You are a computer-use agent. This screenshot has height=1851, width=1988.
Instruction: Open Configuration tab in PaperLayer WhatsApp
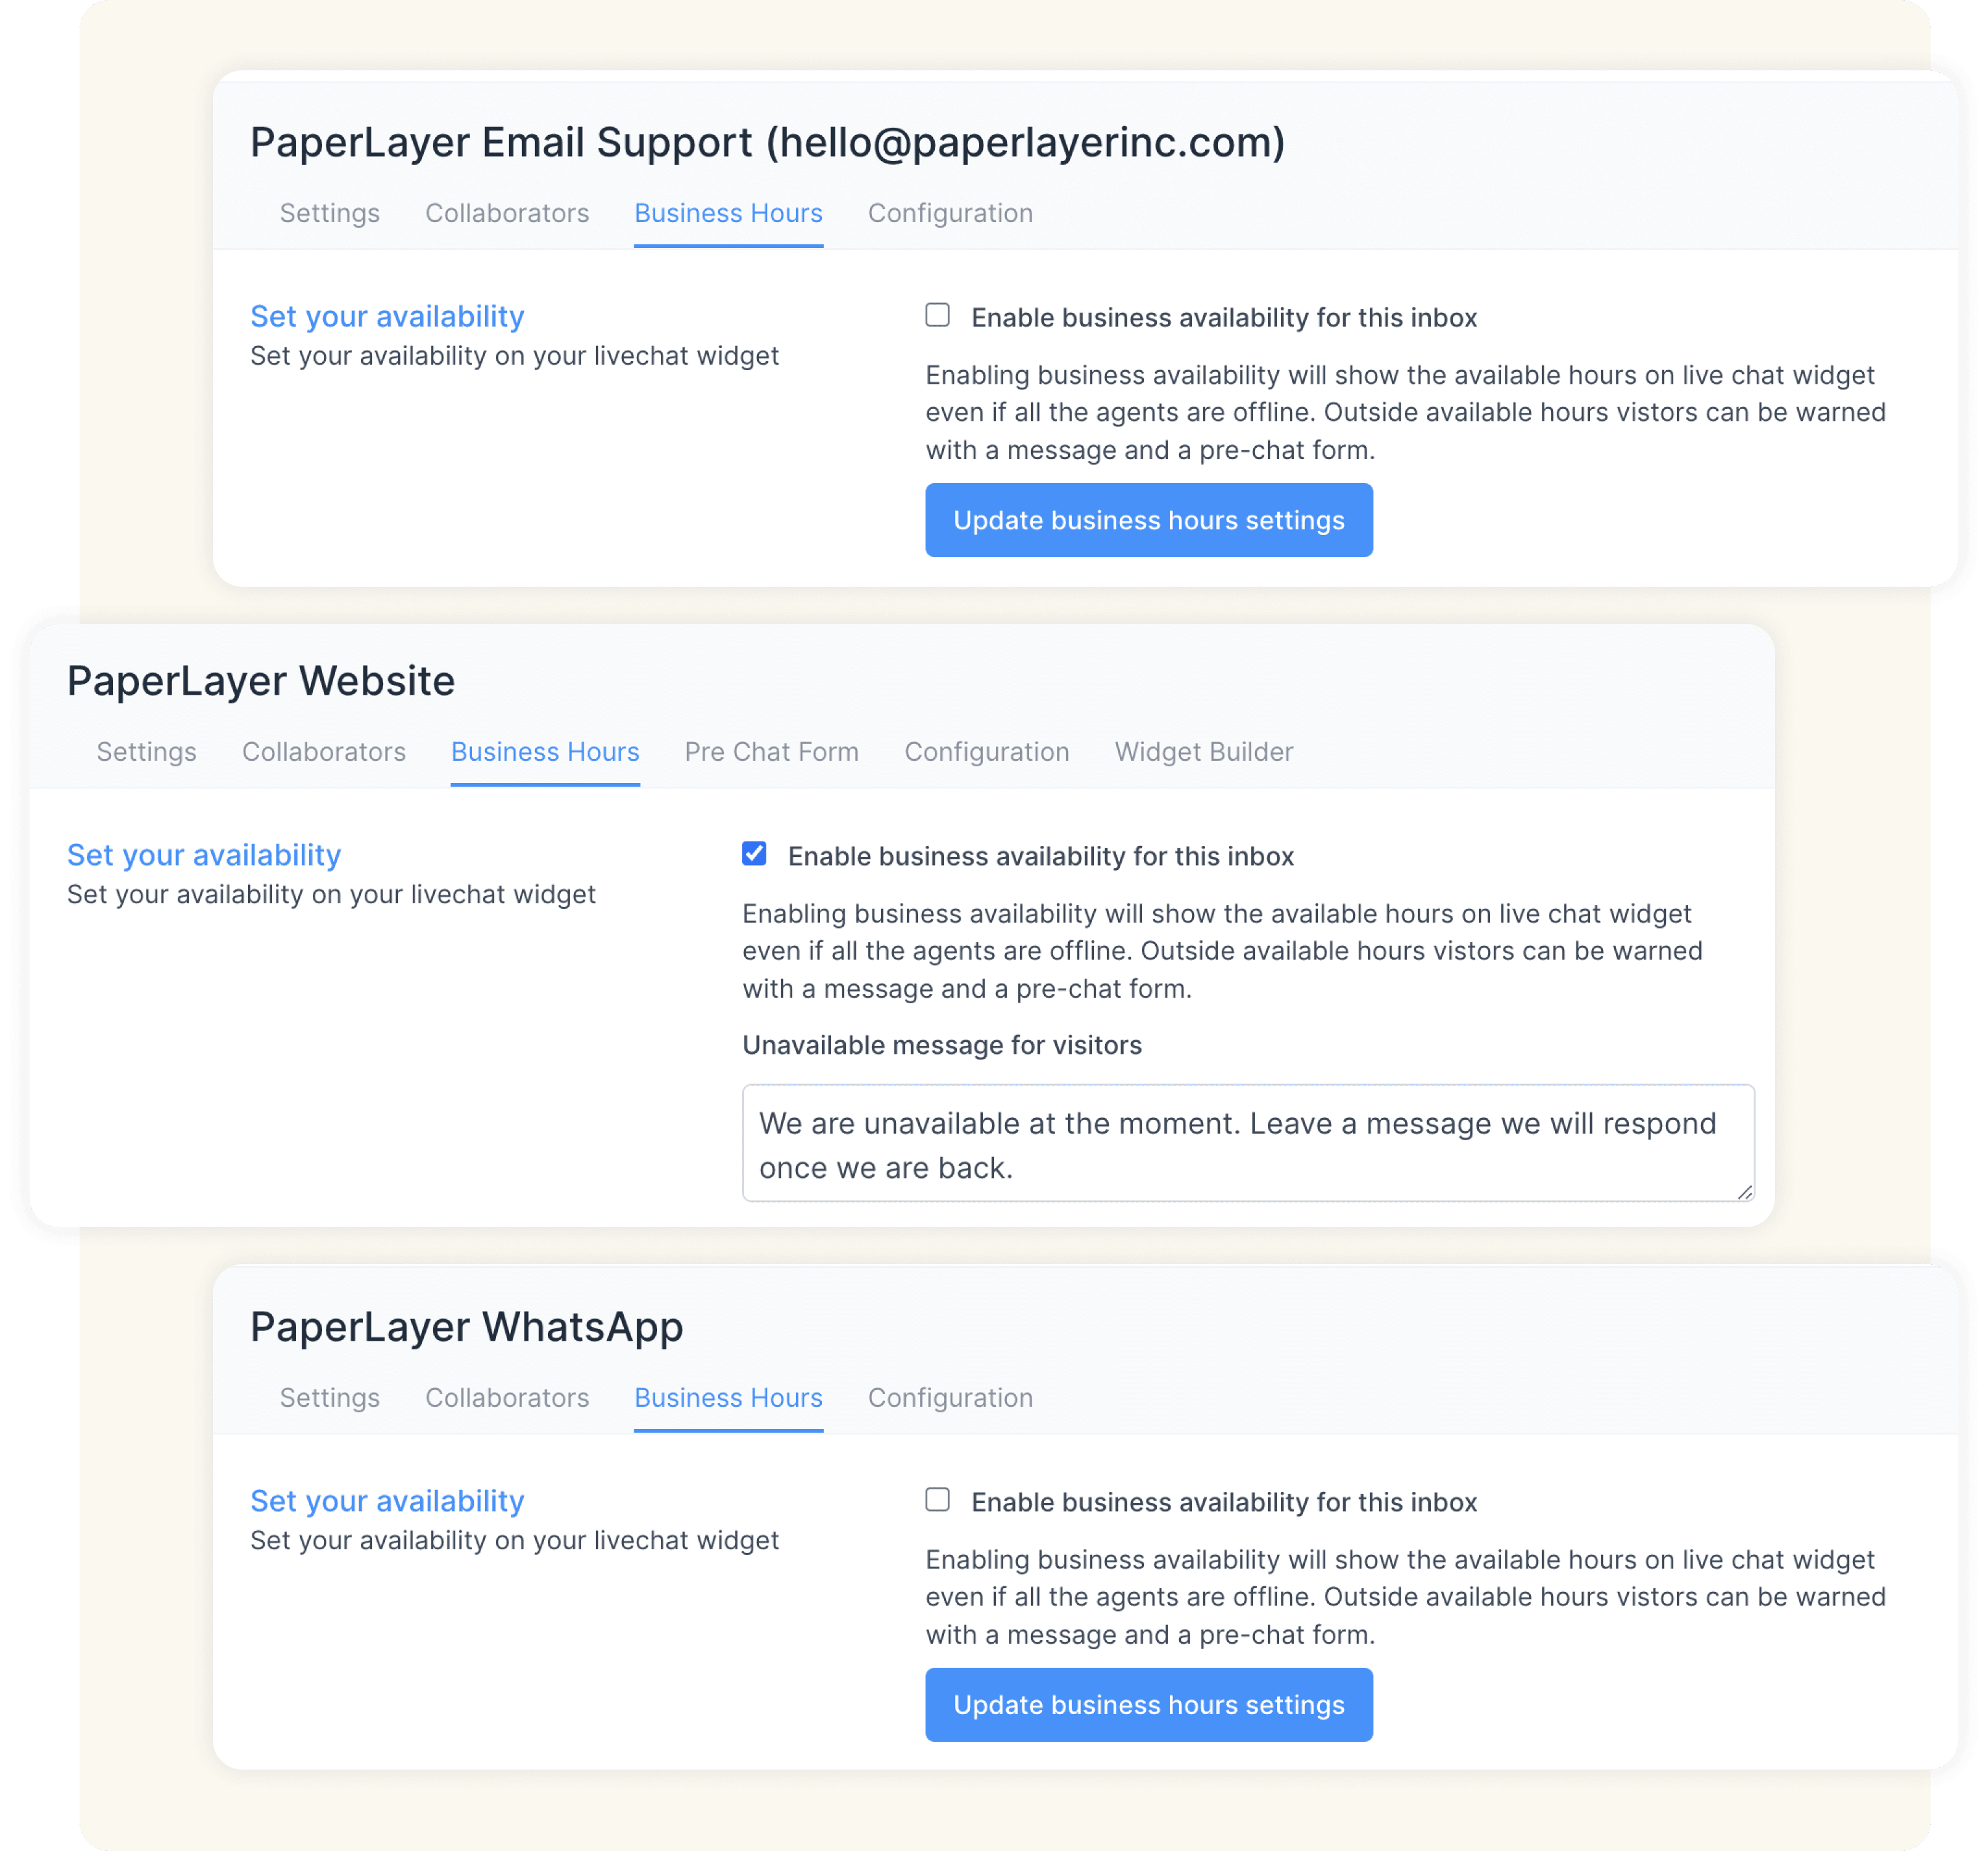[x=950, y=1398]
